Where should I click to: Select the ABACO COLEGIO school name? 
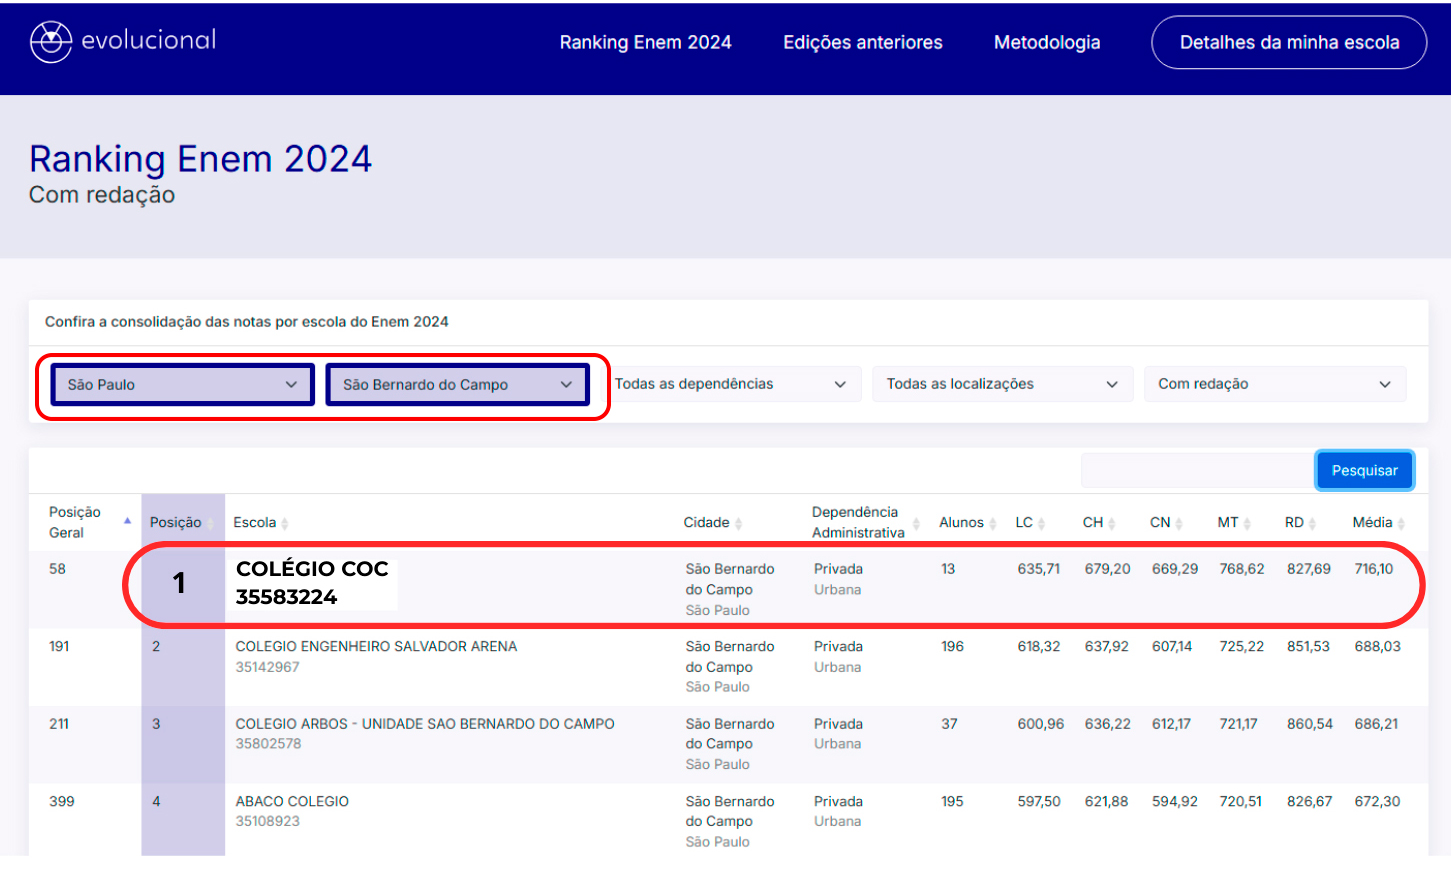[292, 802]
